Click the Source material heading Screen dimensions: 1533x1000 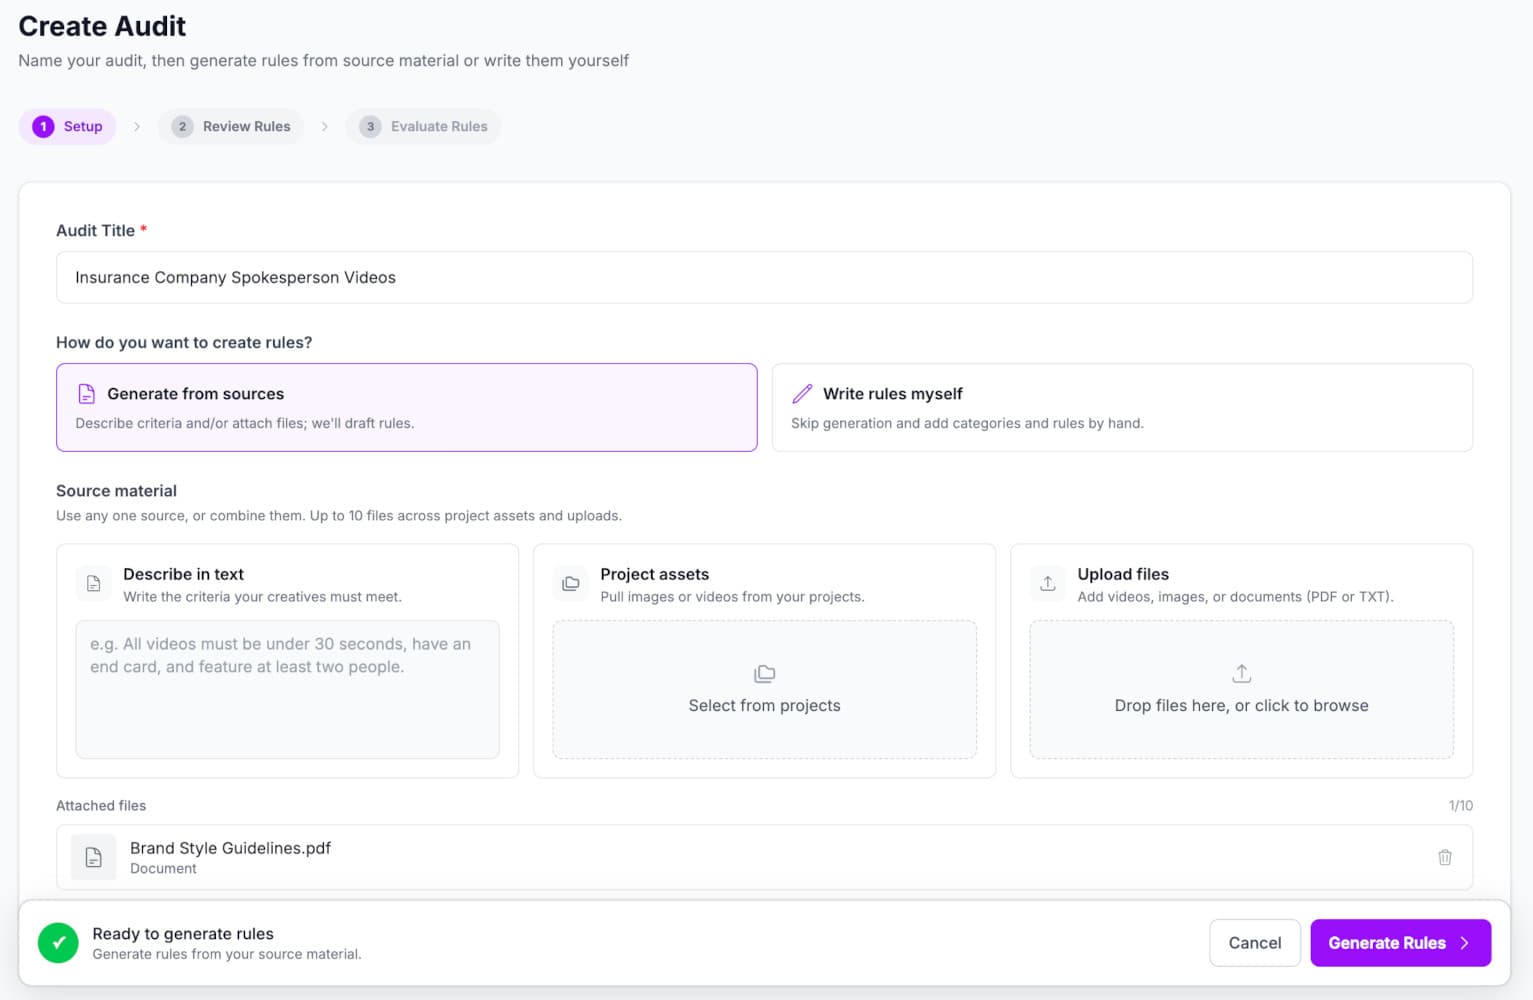(x=116, y=491)
